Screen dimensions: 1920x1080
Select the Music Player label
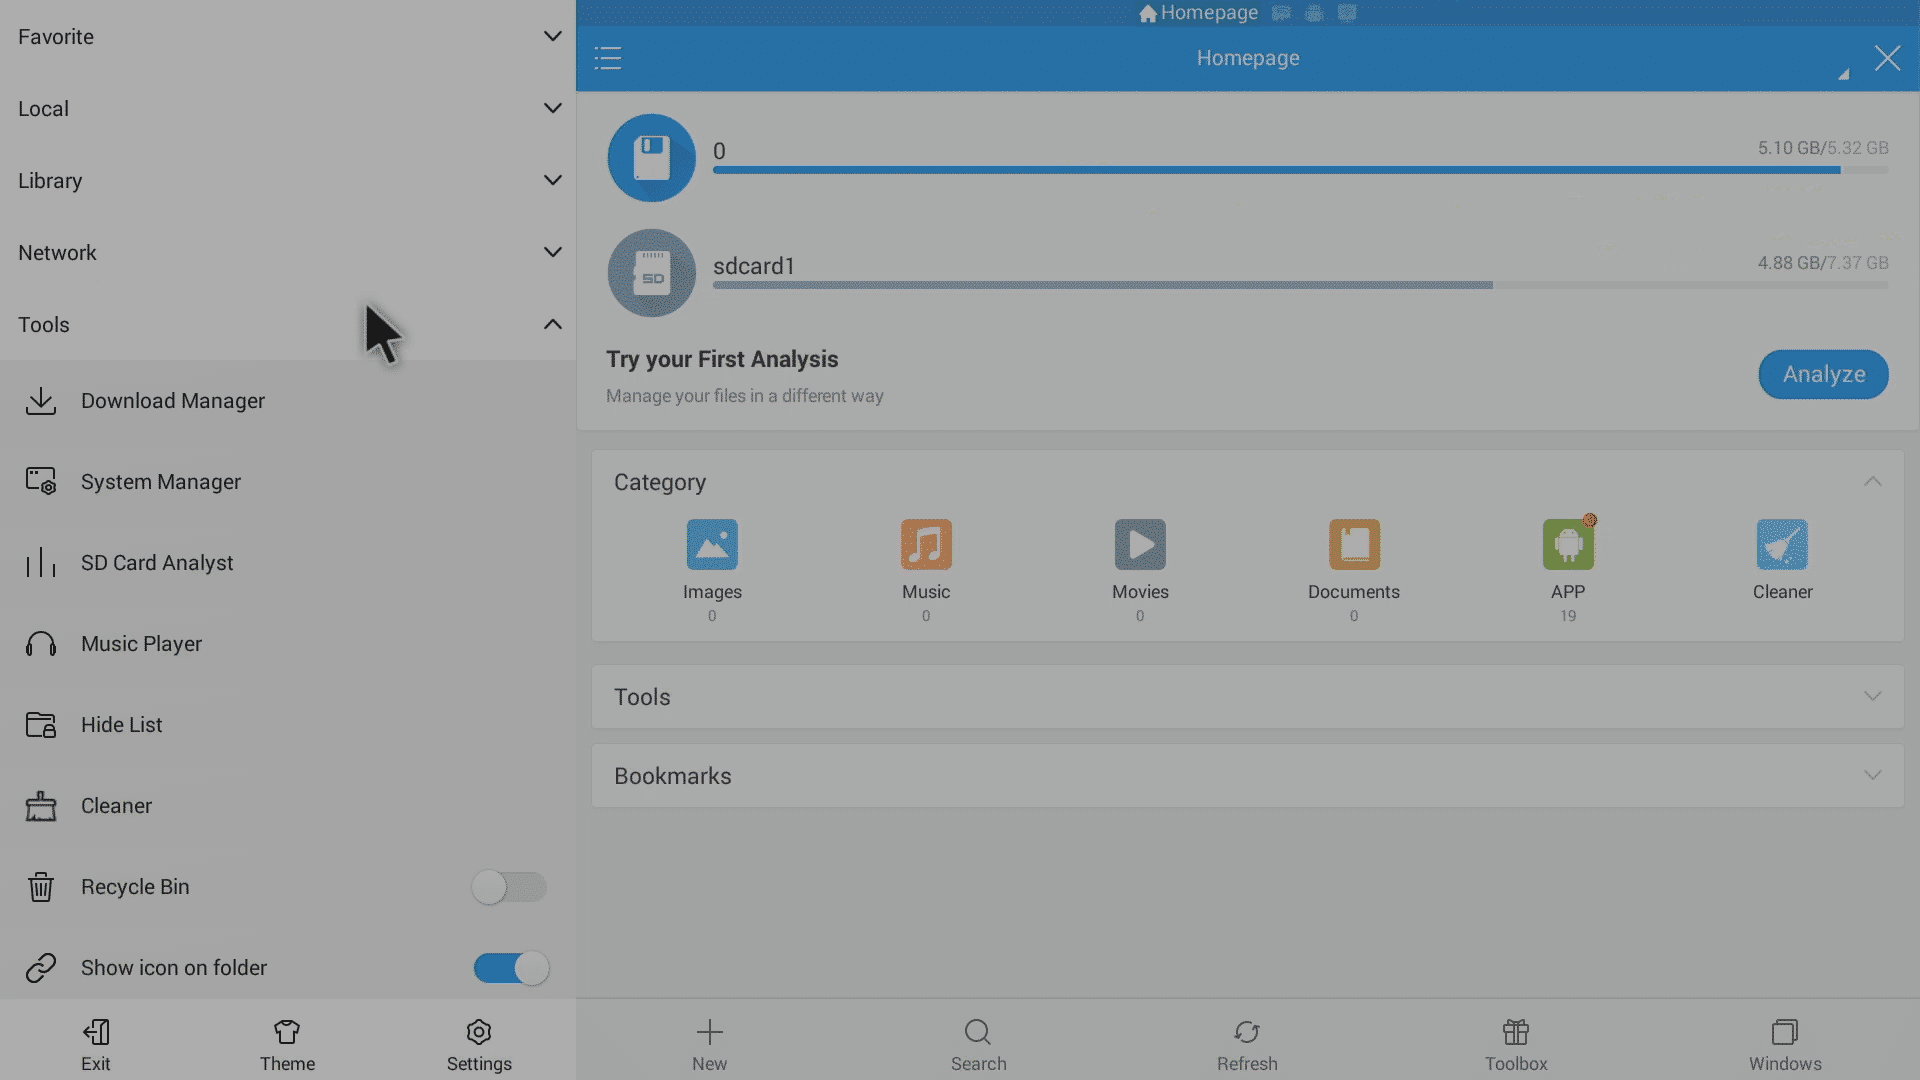coord(141,644)
